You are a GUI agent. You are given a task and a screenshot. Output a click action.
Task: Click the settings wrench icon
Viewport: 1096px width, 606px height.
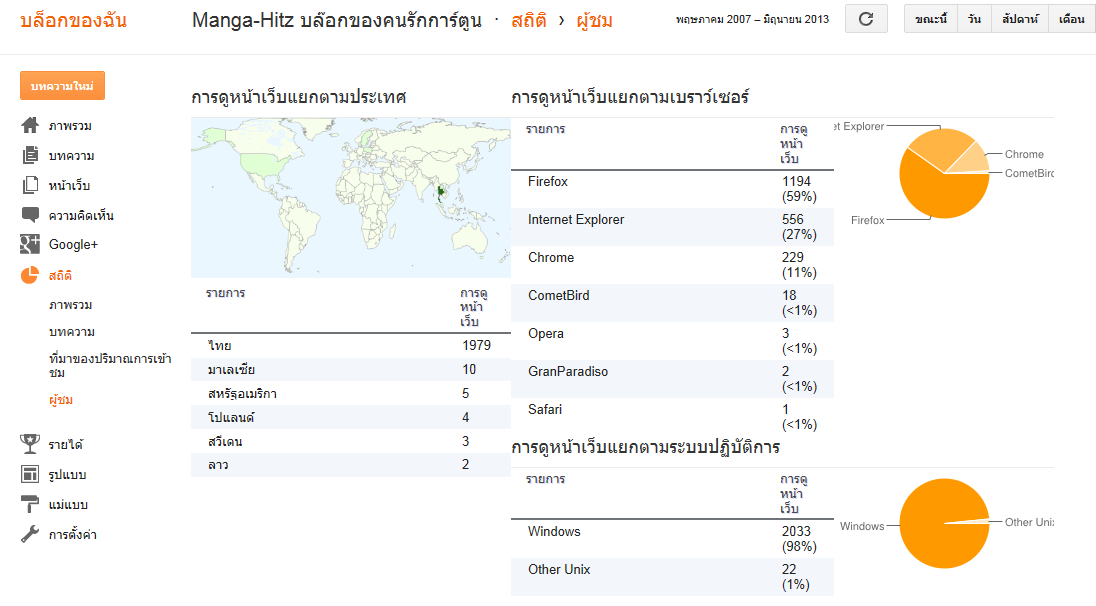[x=30, y=534]
